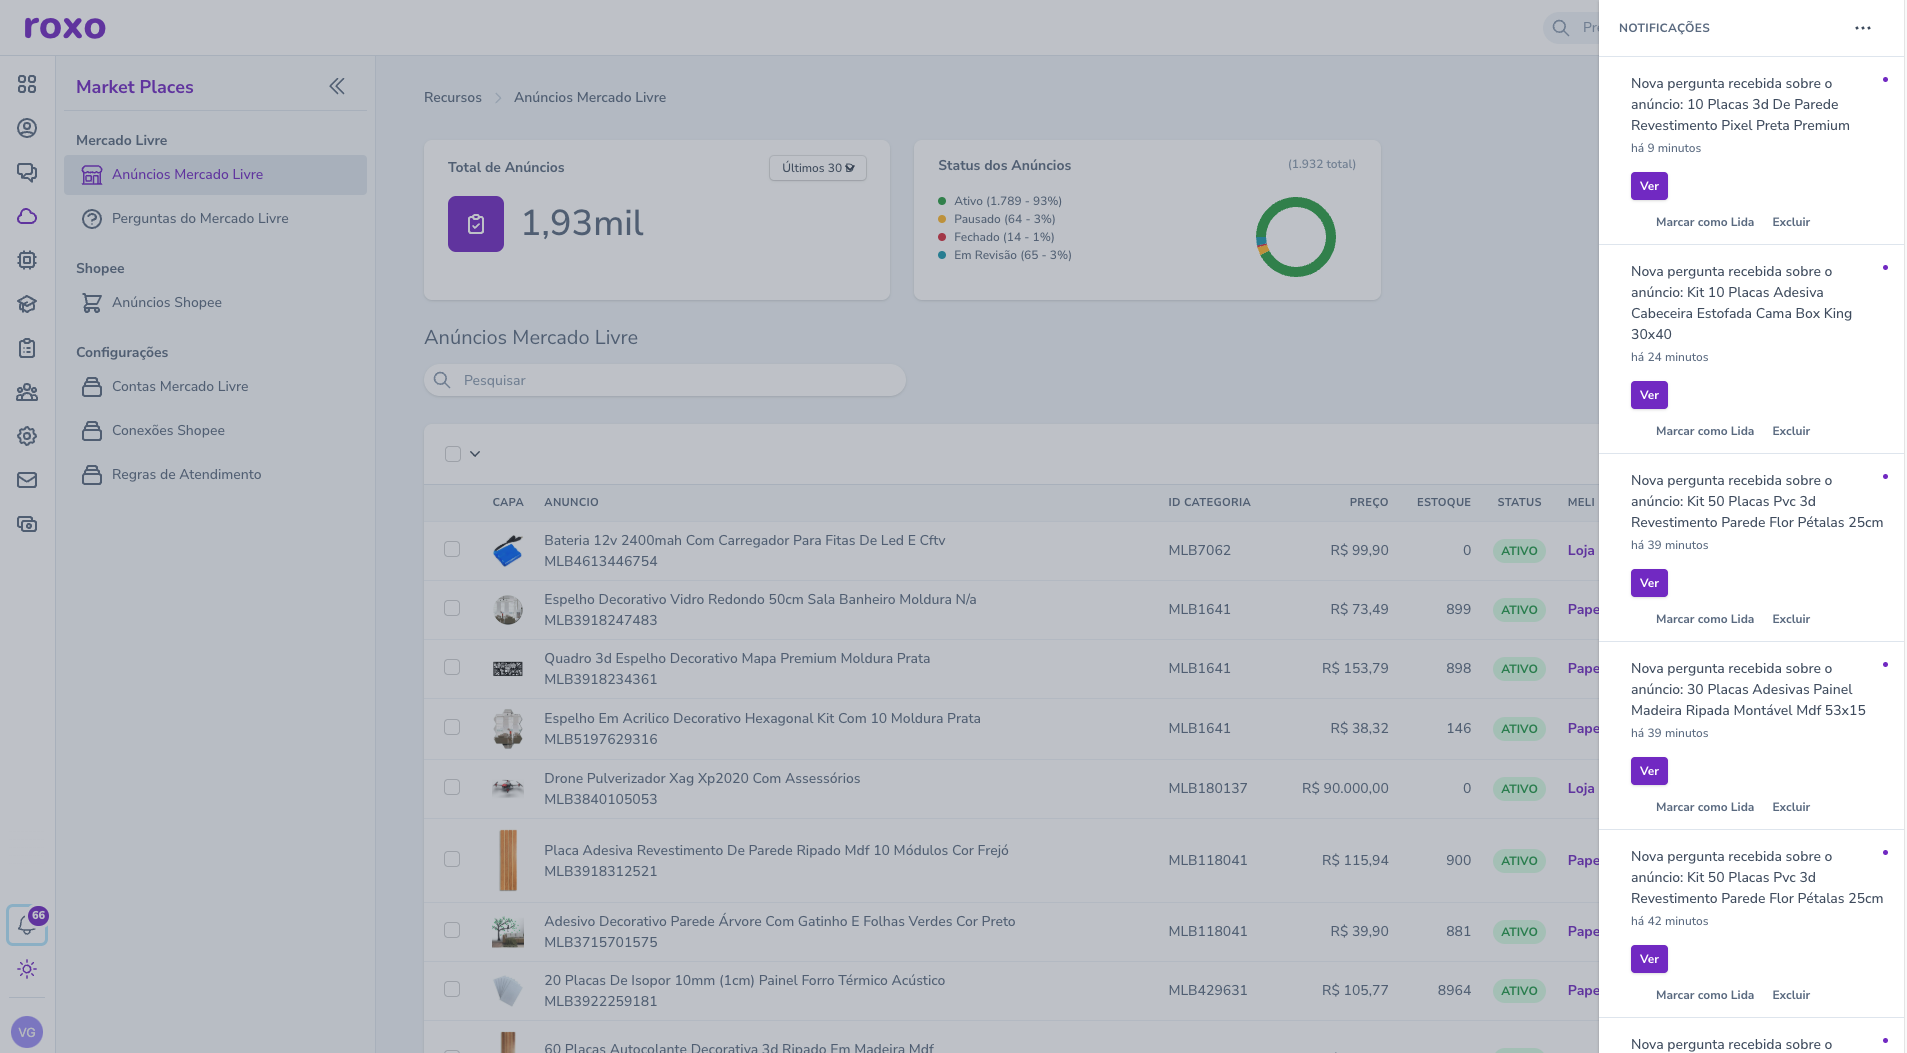
Task: Check the Placa Adesiva Ripado Frejó row checkbox
Action: 452,859
